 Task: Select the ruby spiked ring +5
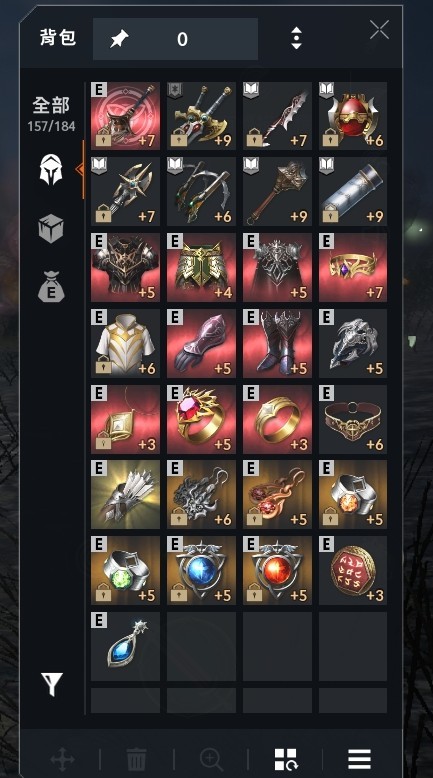pyautogui.click(x=201, y=419)
